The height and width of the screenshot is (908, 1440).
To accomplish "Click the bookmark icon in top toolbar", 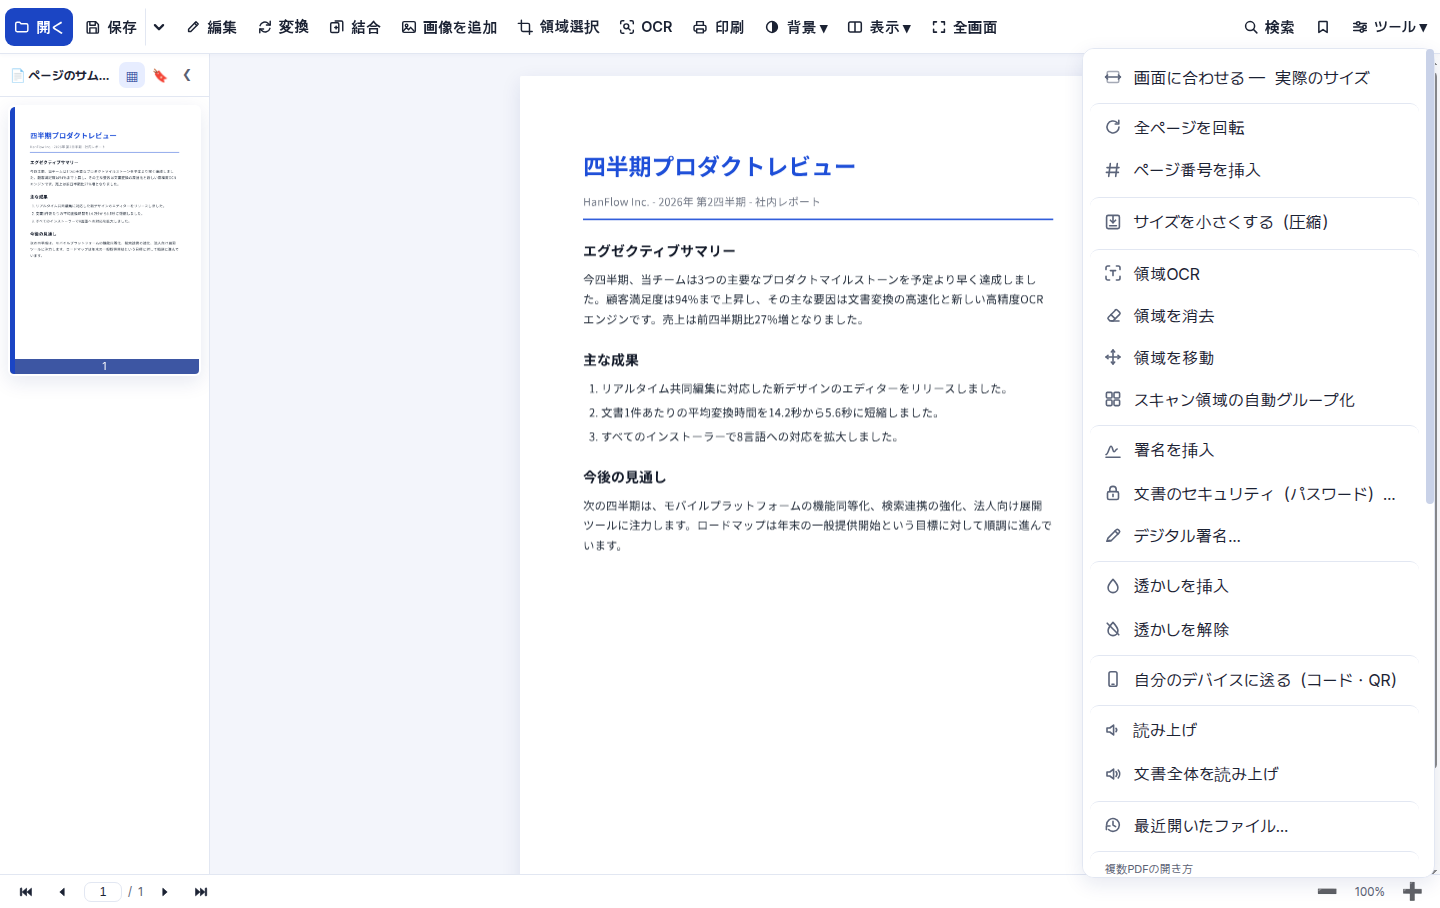I will tap(1323, 27).
